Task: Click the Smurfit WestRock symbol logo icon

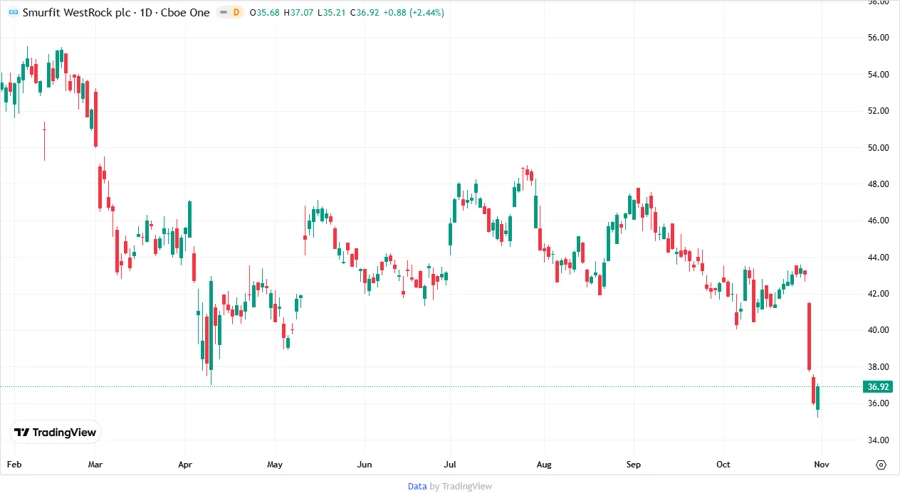Action: 13,12
